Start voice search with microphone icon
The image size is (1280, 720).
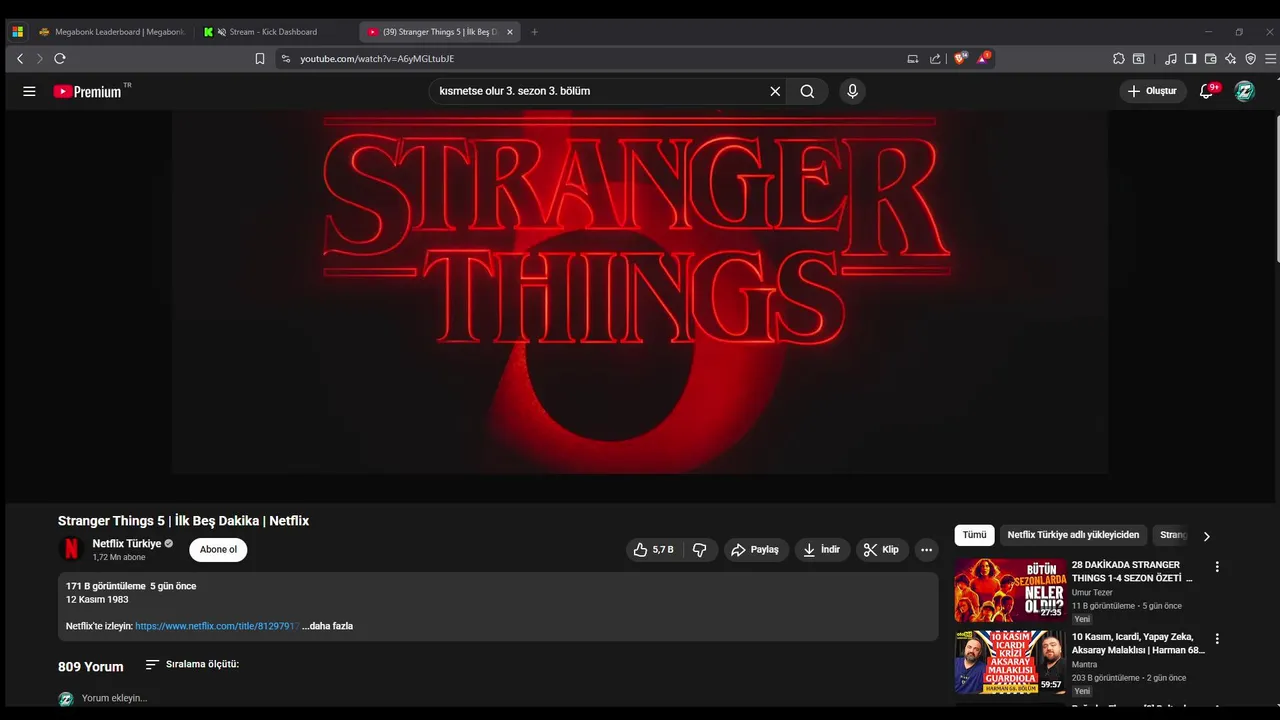pyautogui.click(x=852, y=91)
